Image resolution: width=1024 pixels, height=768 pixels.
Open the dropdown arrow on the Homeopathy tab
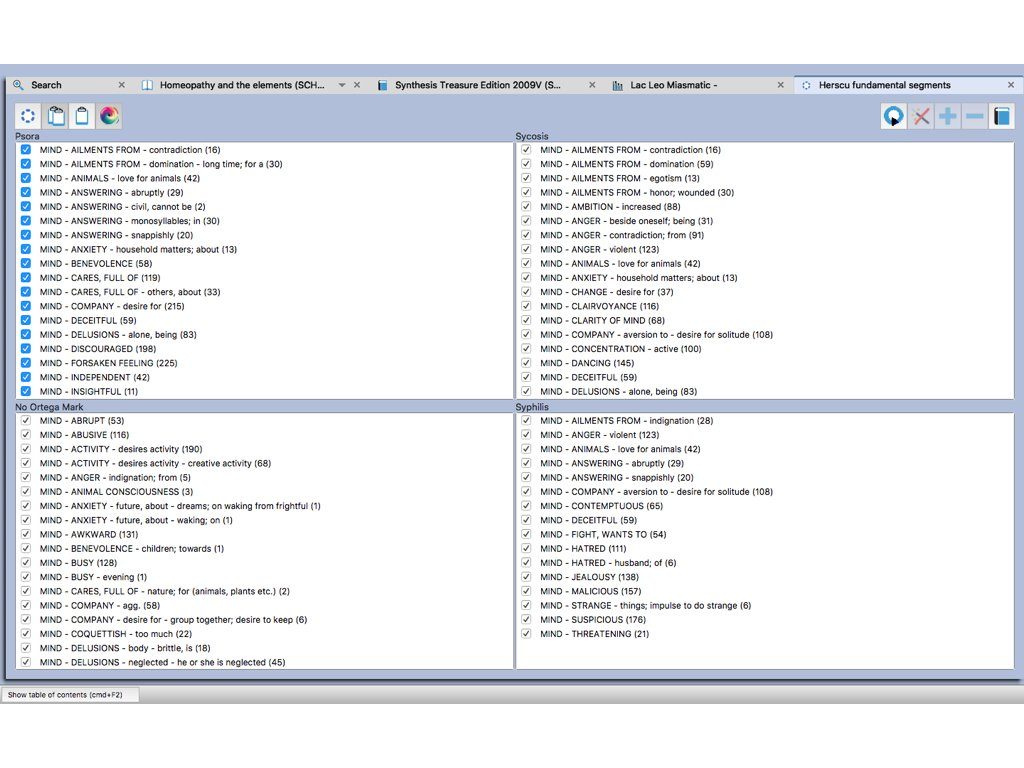tap(342, 85)
